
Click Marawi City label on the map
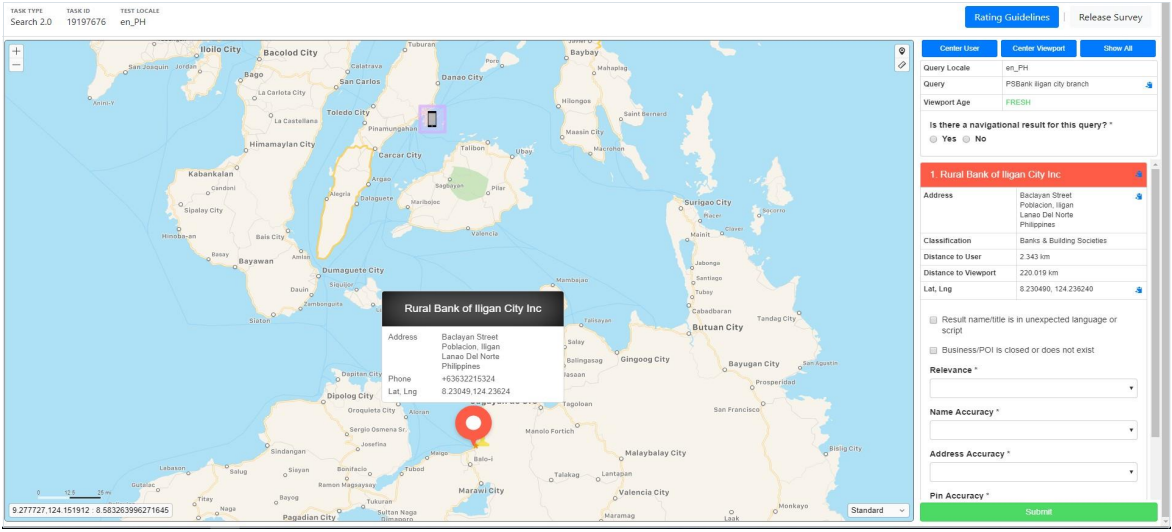(481, 491)
